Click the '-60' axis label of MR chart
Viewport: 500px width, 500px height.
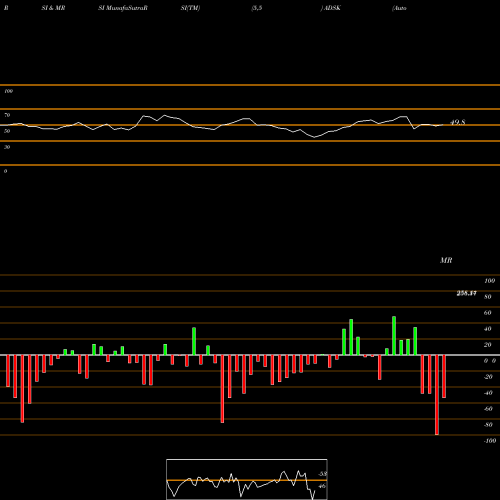pos(488,409)
